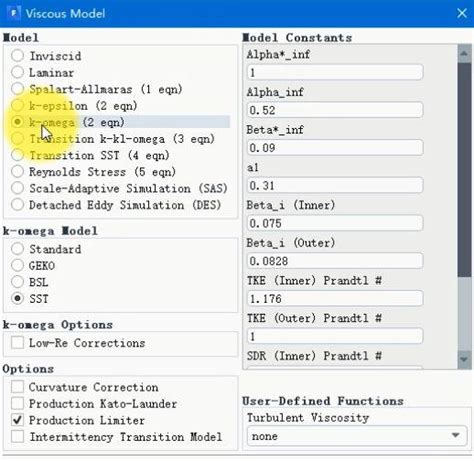This screenshot has width=474, height=461.
Task: Enable Low-Re Corrections checkbox
Action: 17,343
